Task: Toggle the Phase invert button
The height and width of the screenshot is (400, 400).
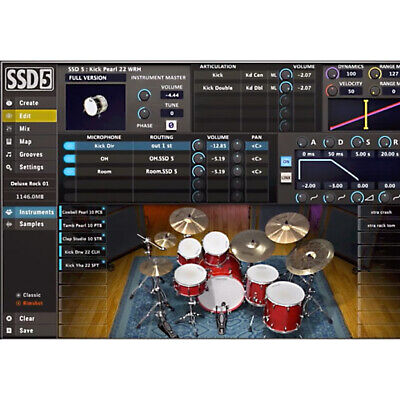Action: [x=171, y=125]
